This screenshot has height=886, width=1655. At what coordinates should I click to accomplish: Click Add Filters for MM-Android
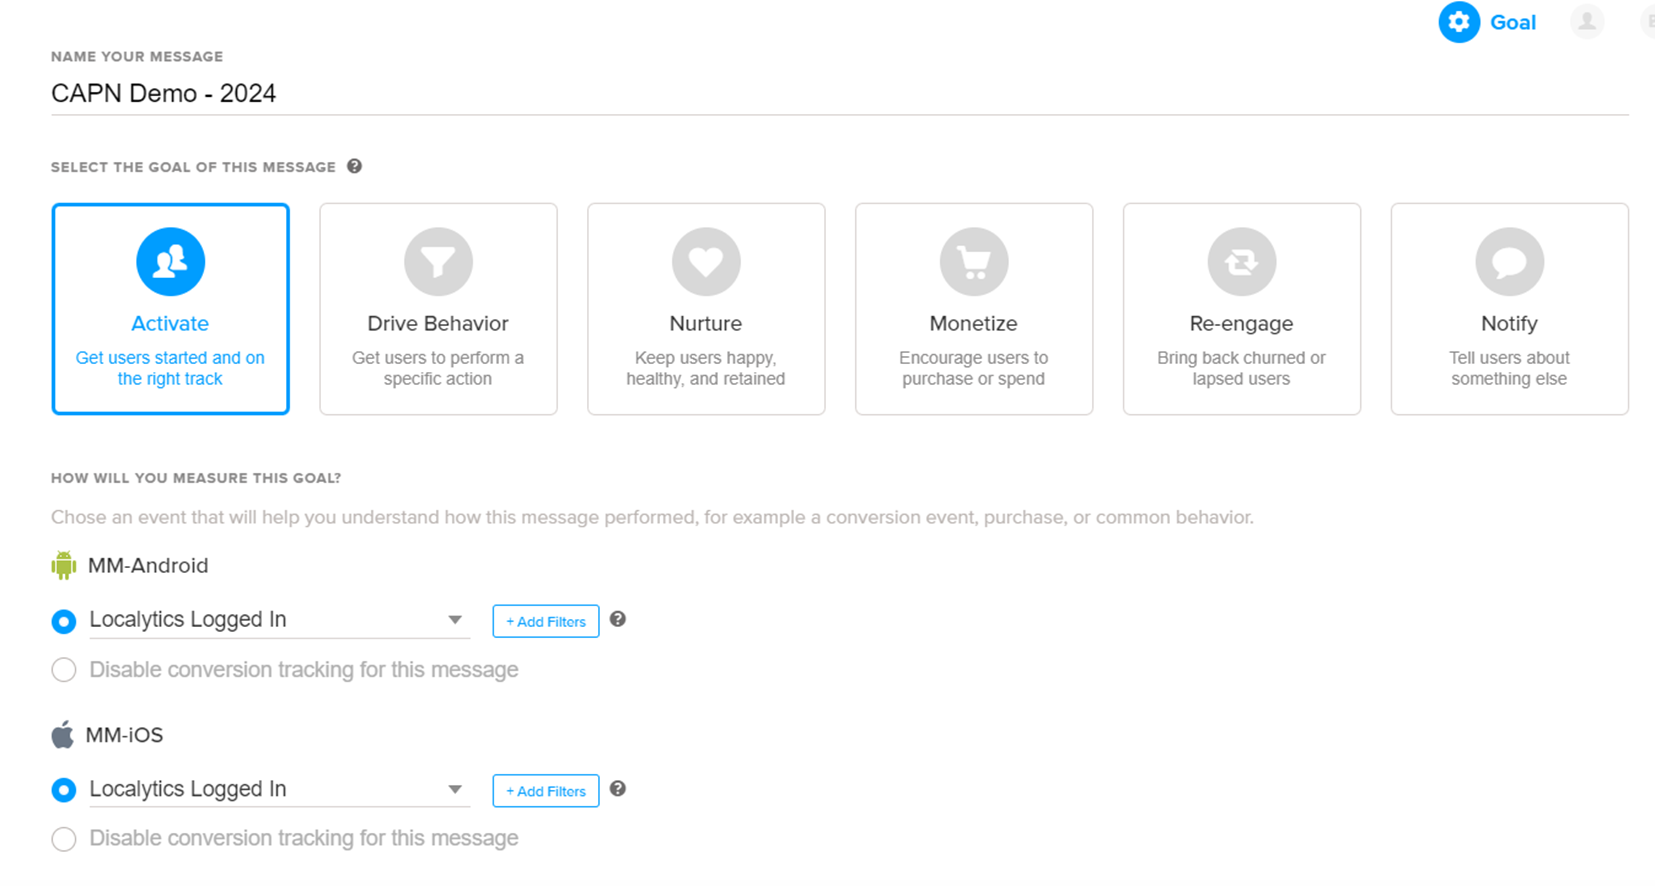pyautogui.click(x=545, y=621)
